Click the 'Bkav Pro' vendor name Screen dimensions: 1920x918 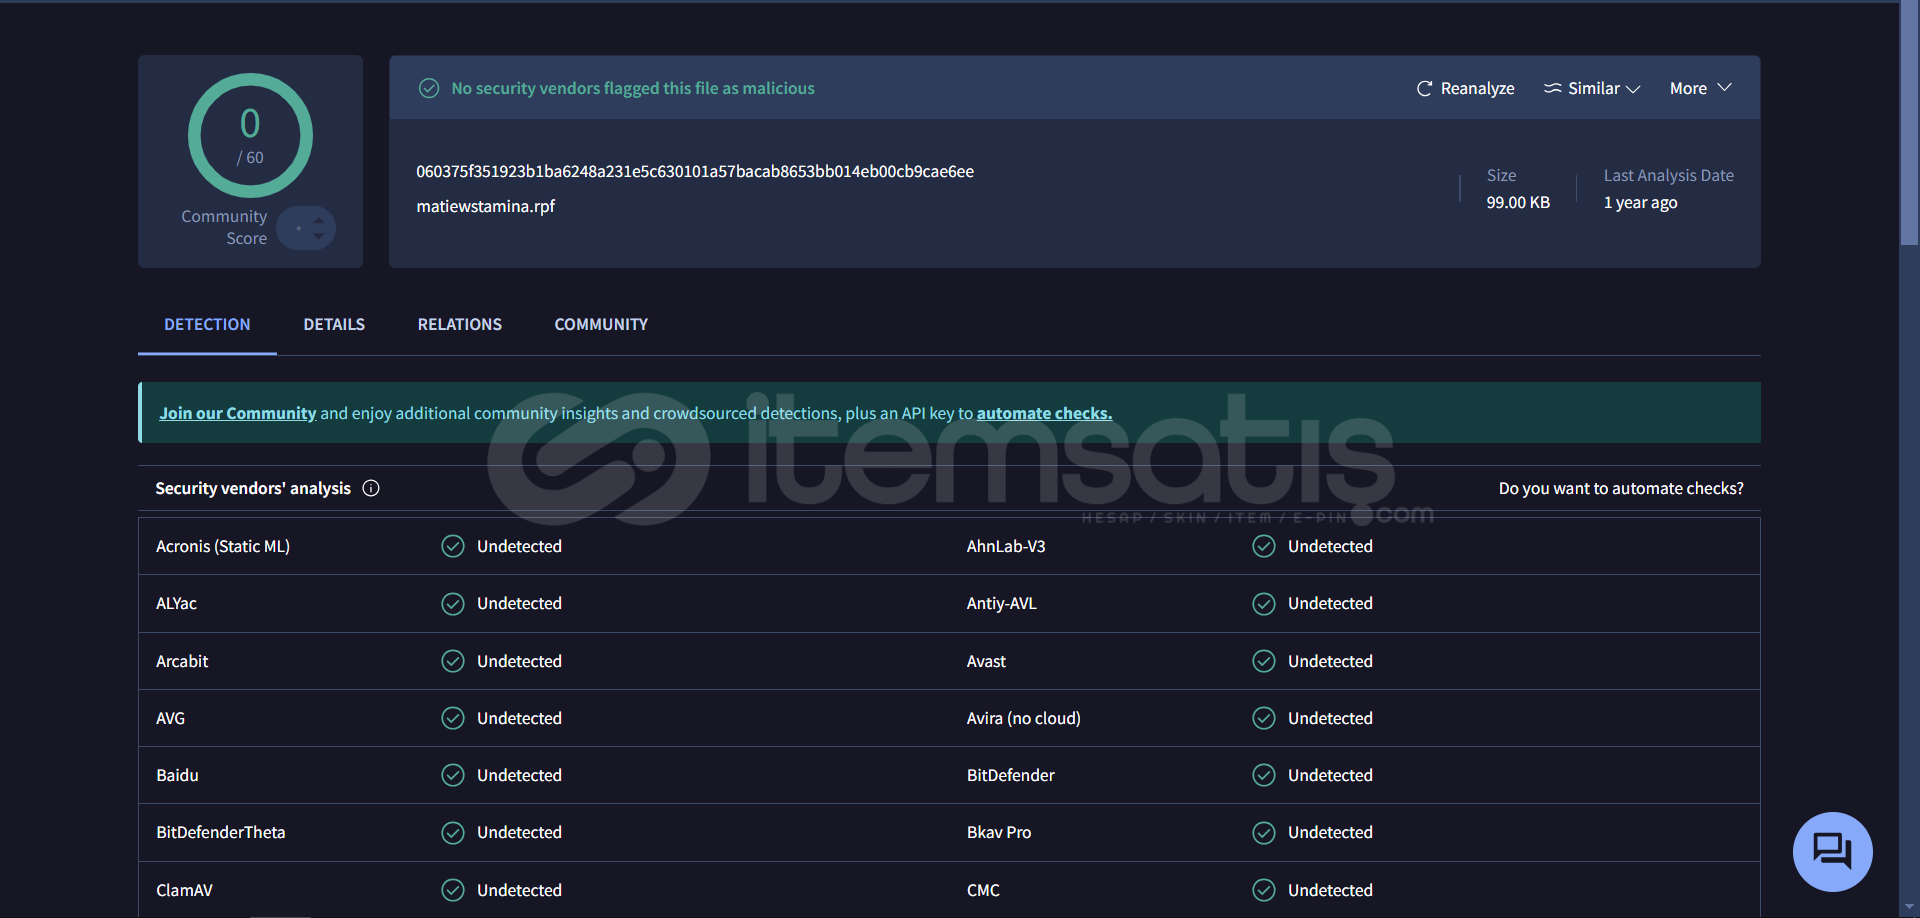[999, 832]
